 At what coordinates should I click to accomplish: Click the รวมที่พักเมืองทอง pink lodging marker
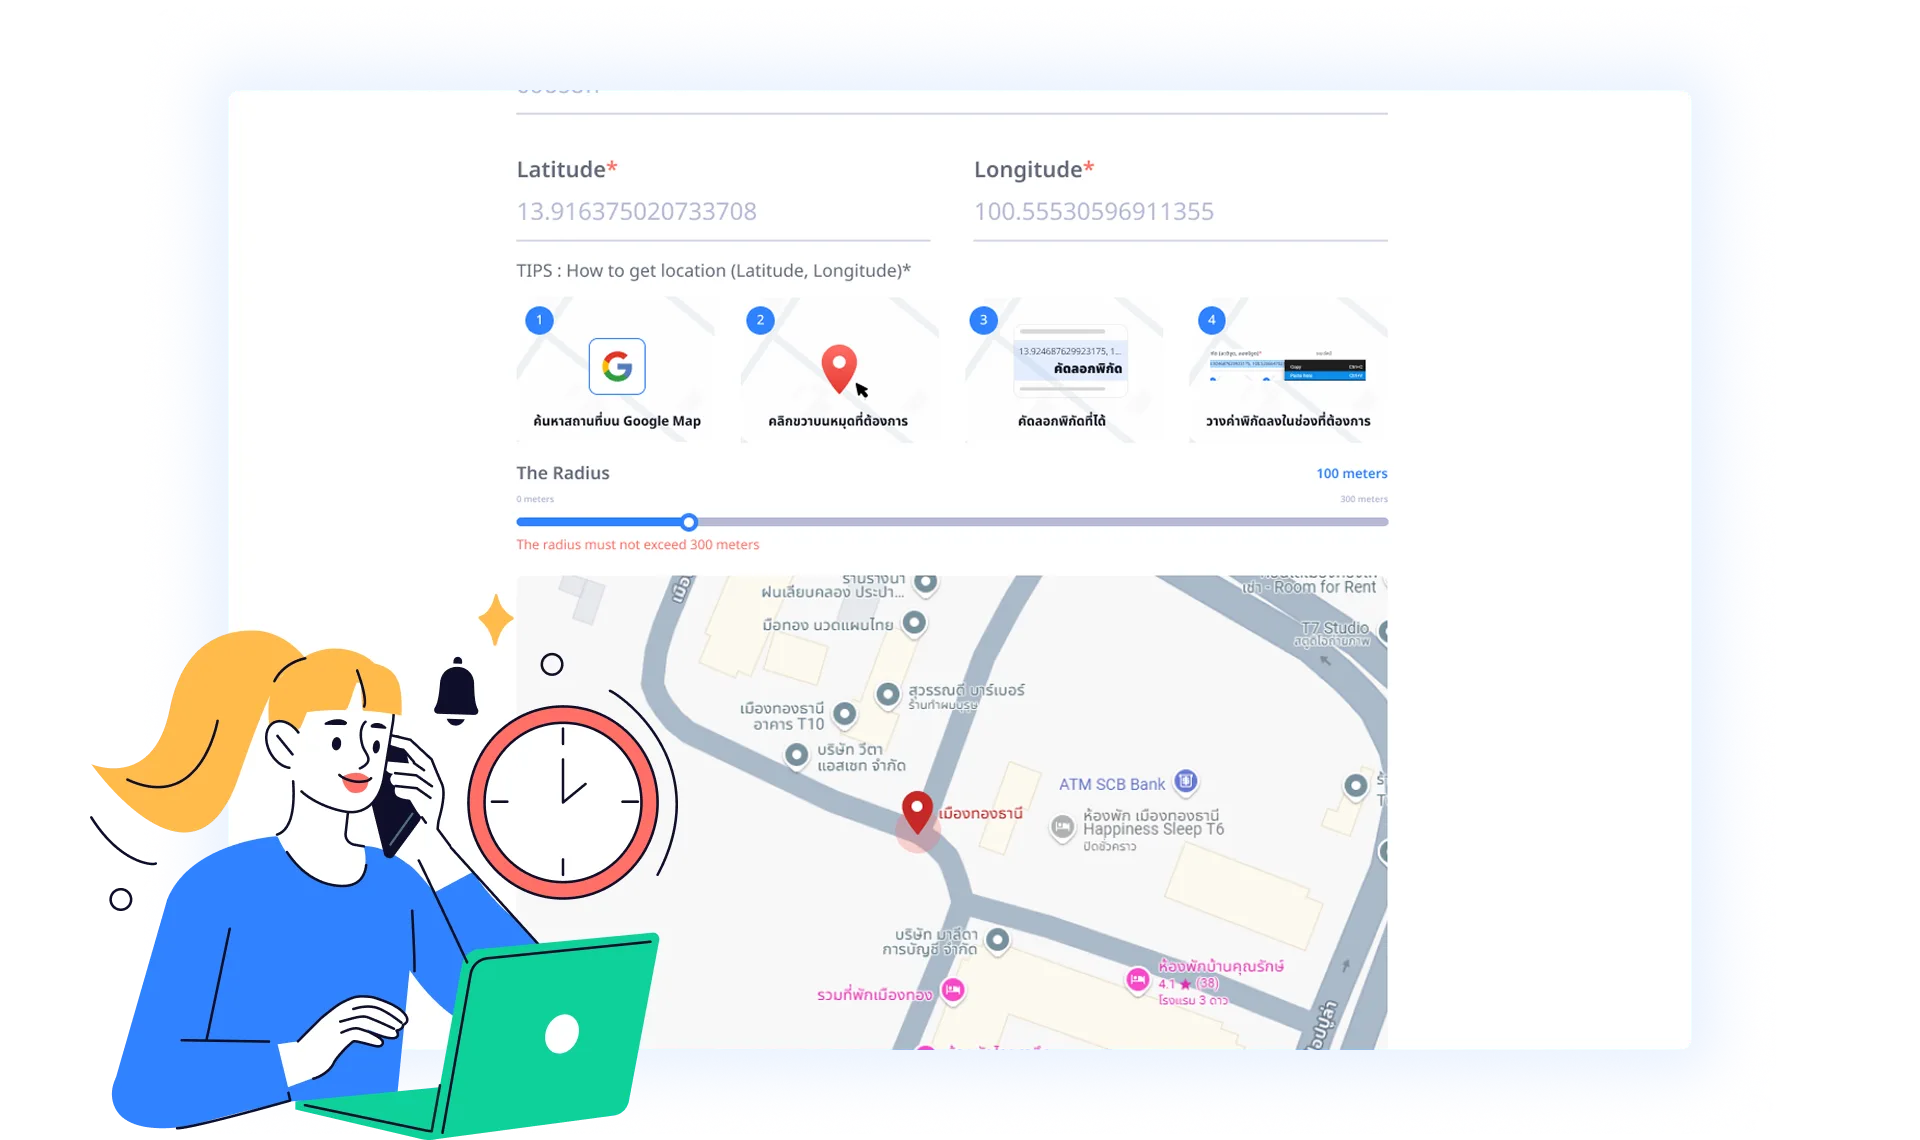[x=953, y=990]
